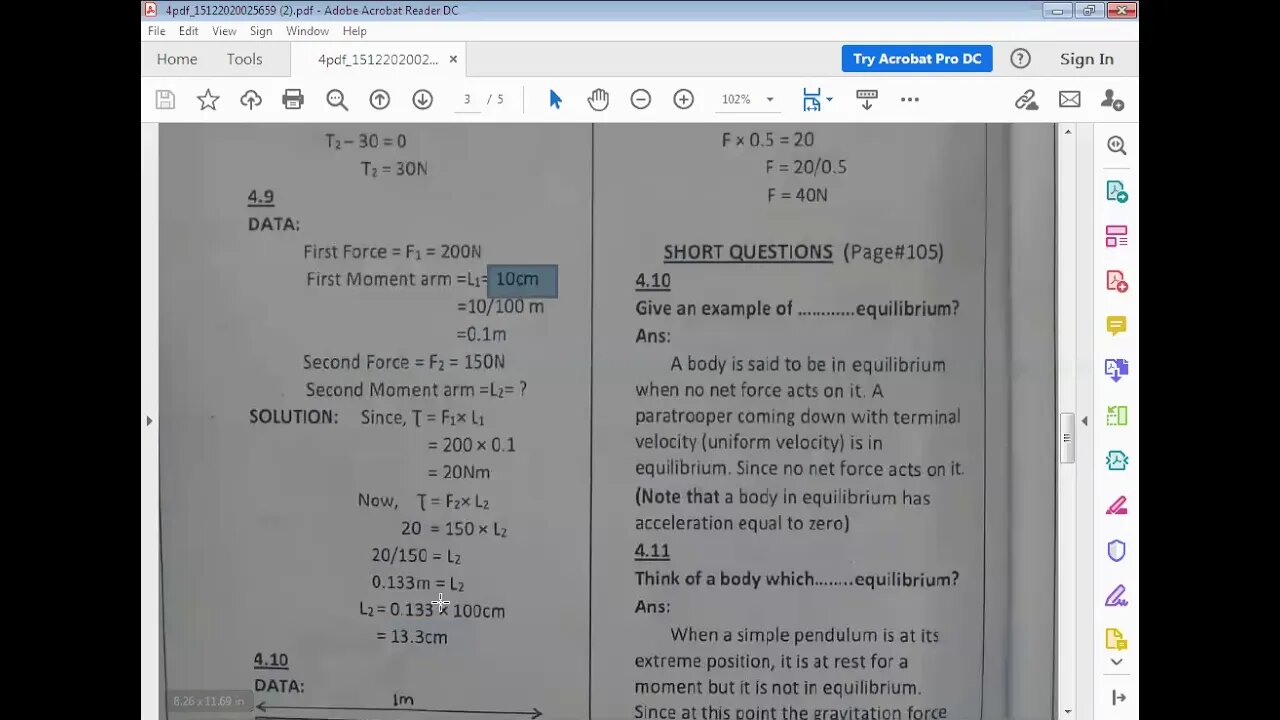
Task: Zoom in with plus icon
Action: (x=684, y=99)
